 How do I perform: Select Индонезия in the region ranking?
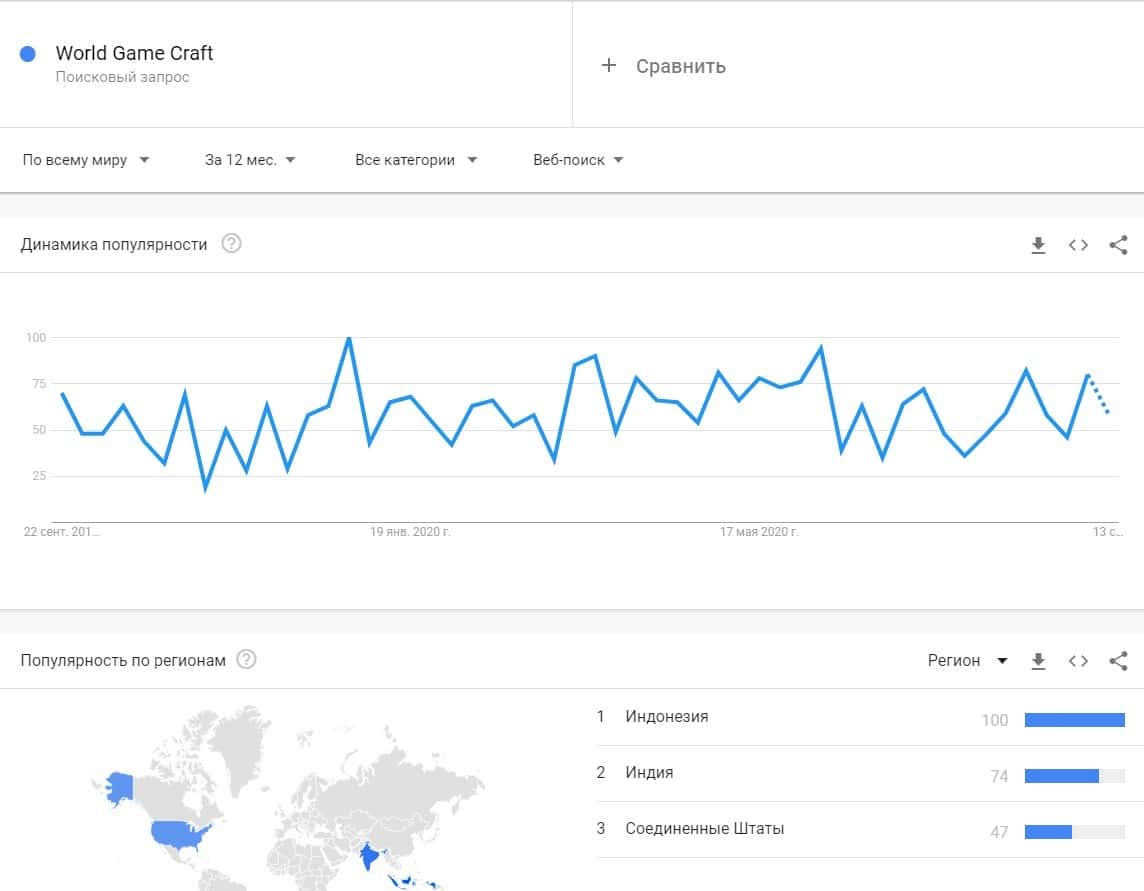pyautogui.click(x=666, y=716)
